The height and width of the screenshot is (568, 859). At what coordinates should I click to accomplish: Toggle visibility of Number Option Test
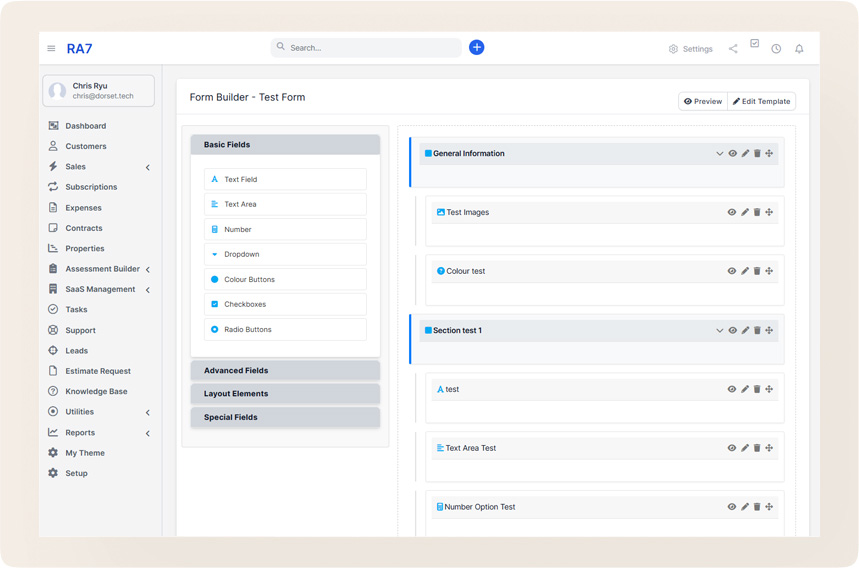[732, 507]
